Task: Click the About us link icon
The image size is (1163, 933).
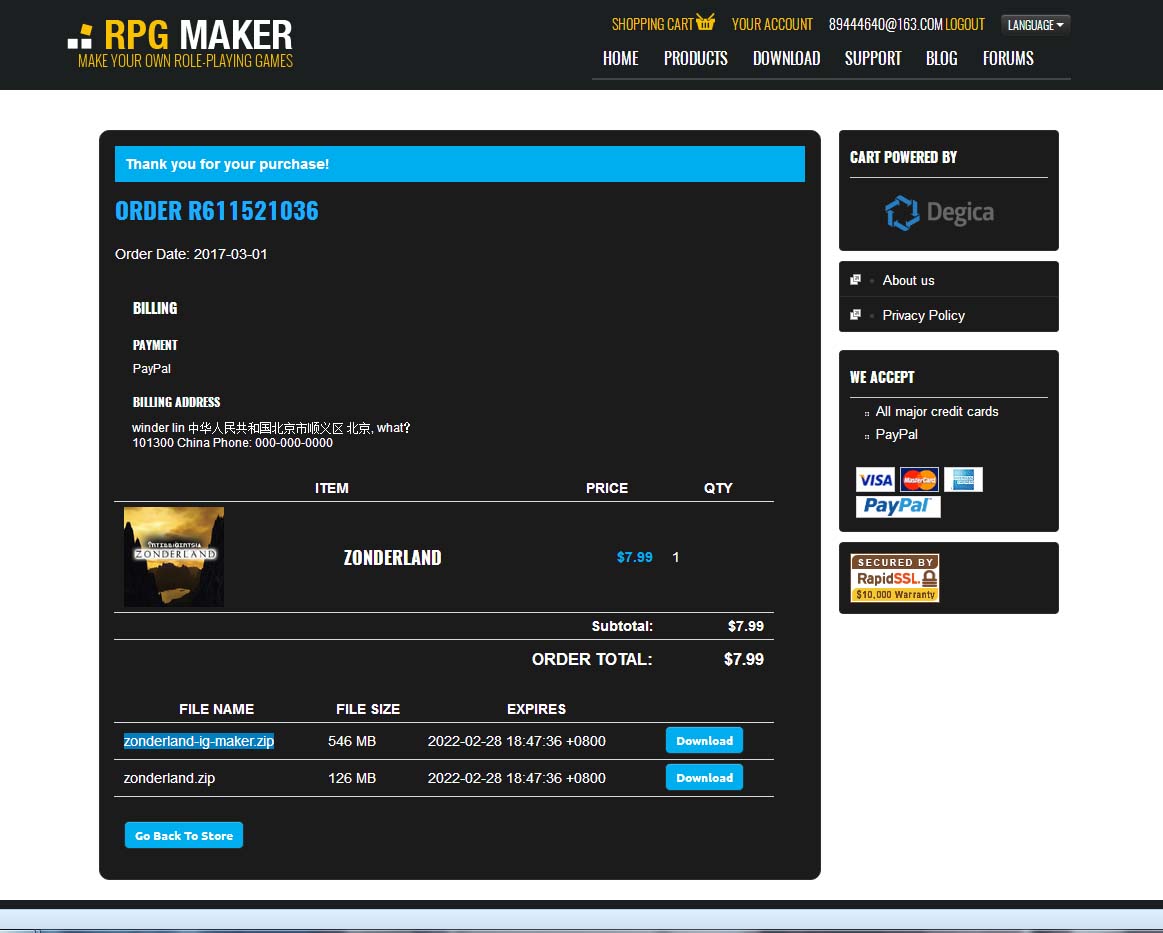Action: [855, 280]
